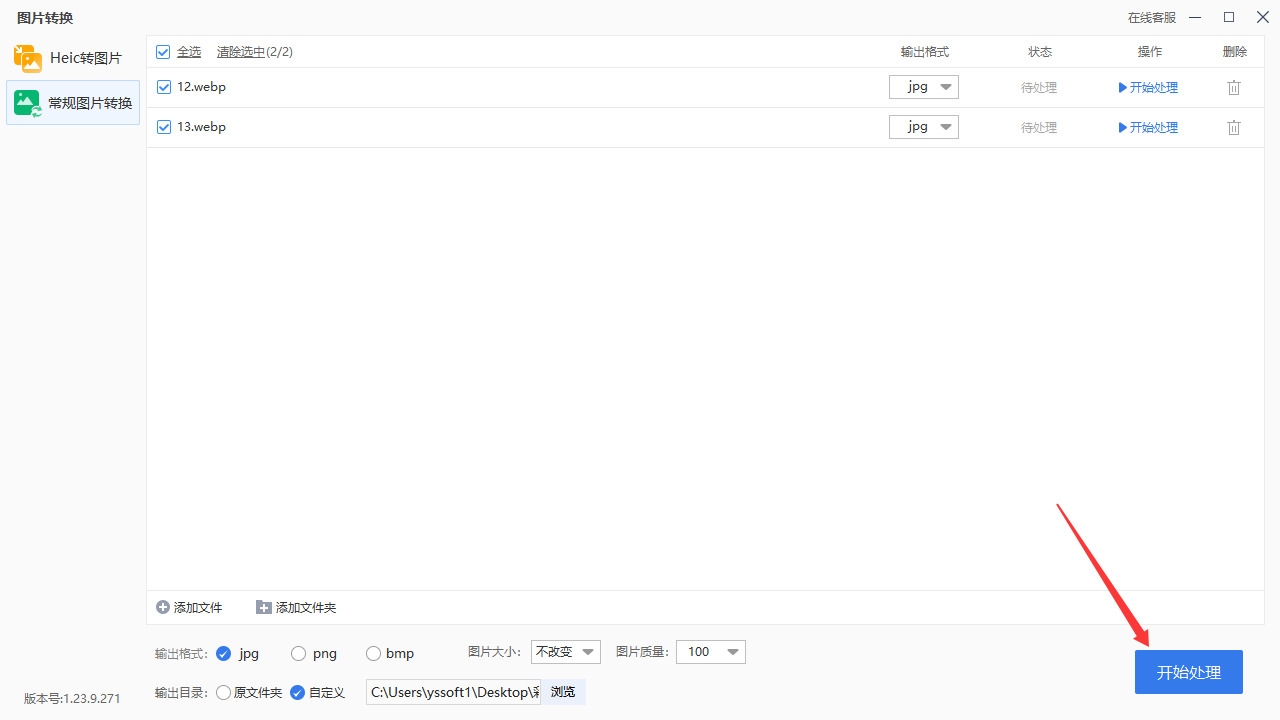Click the output directory path field

454,692
